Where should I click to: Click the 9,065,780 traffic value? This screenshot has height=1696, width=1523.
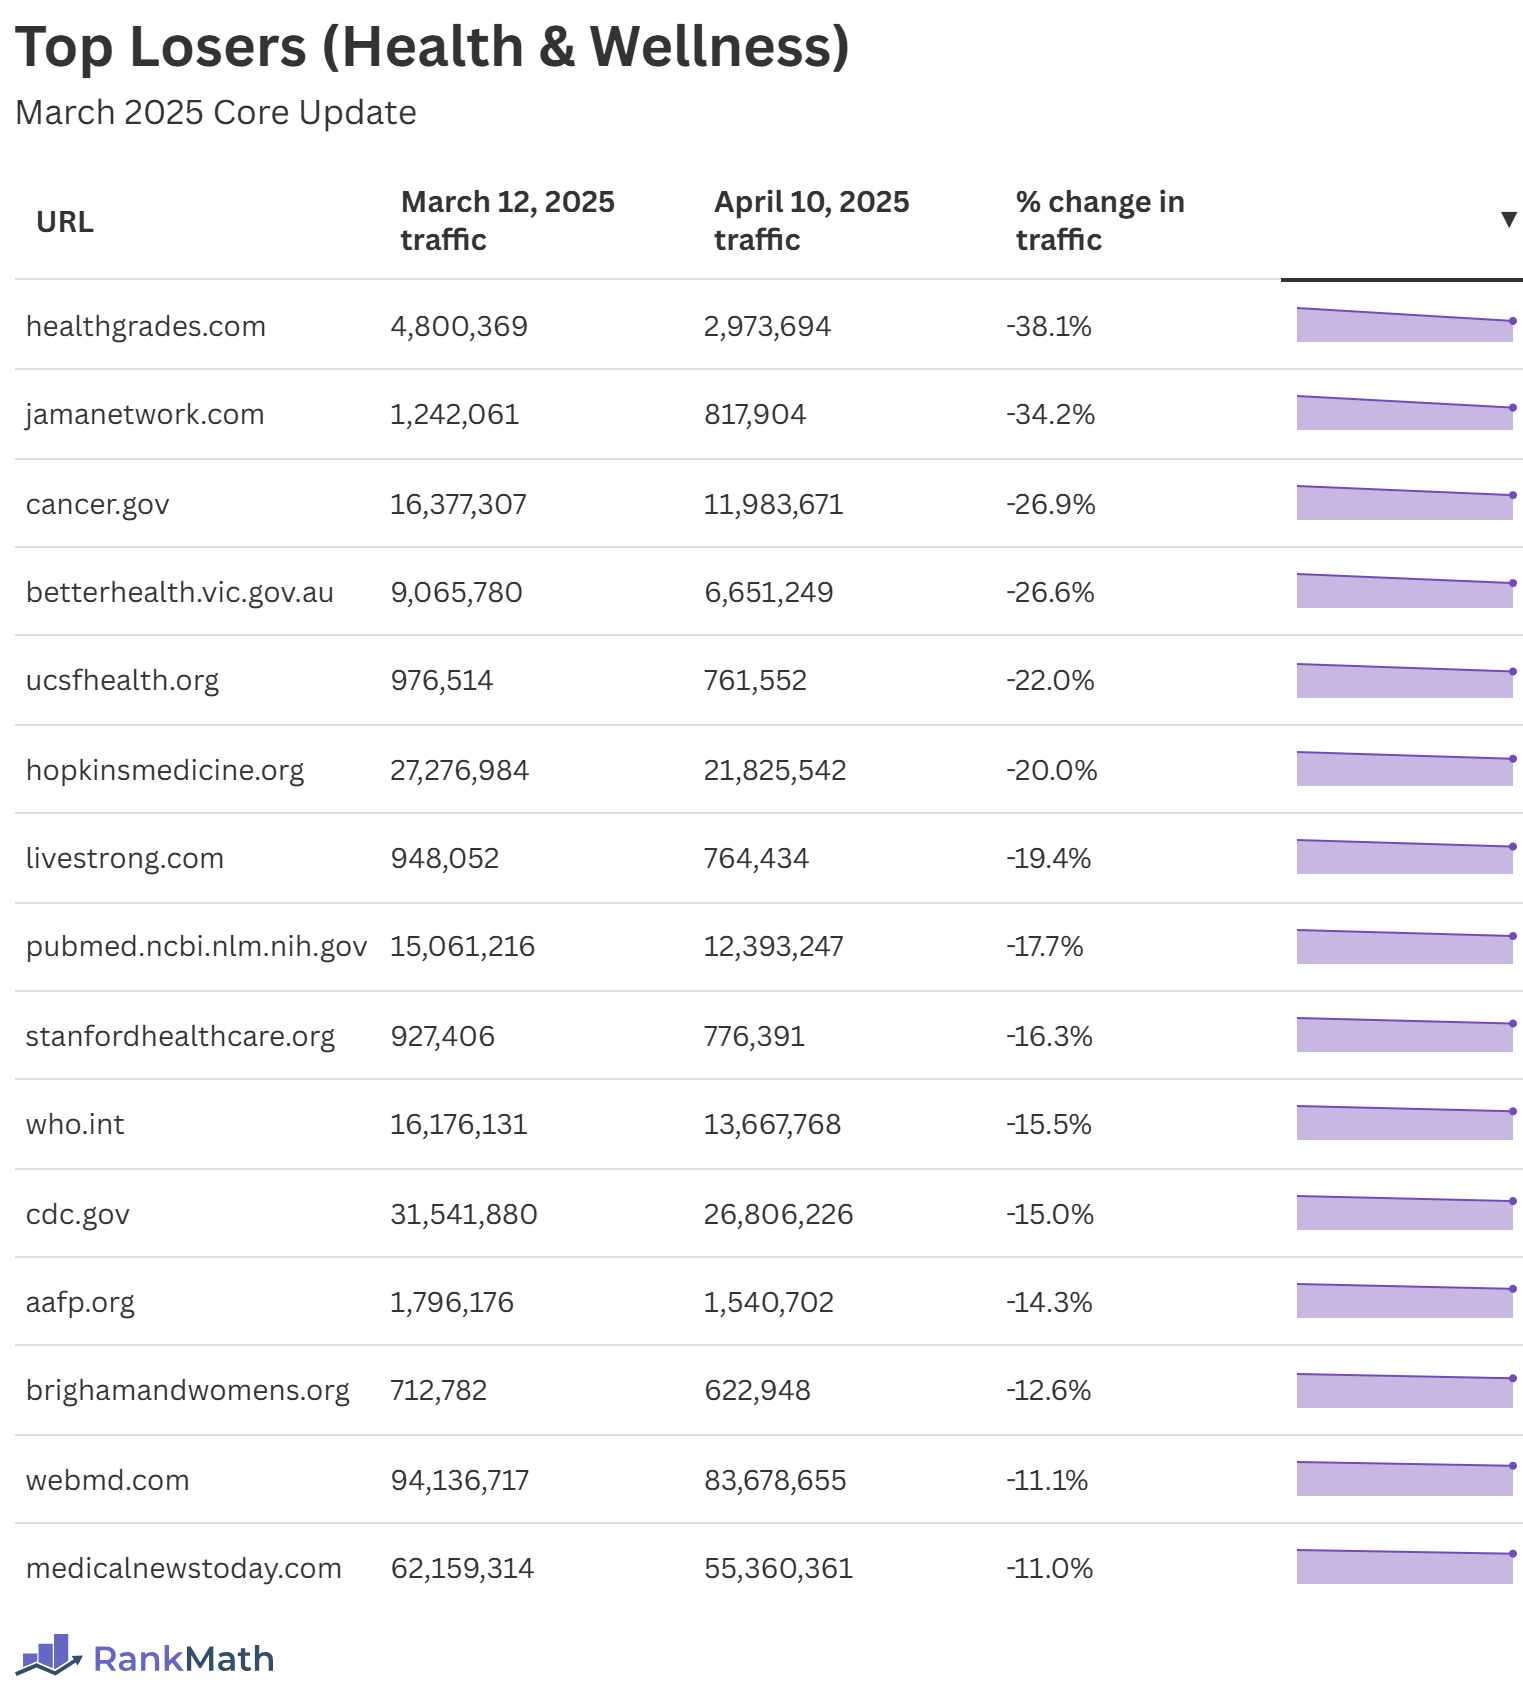[x=456, y=592]
